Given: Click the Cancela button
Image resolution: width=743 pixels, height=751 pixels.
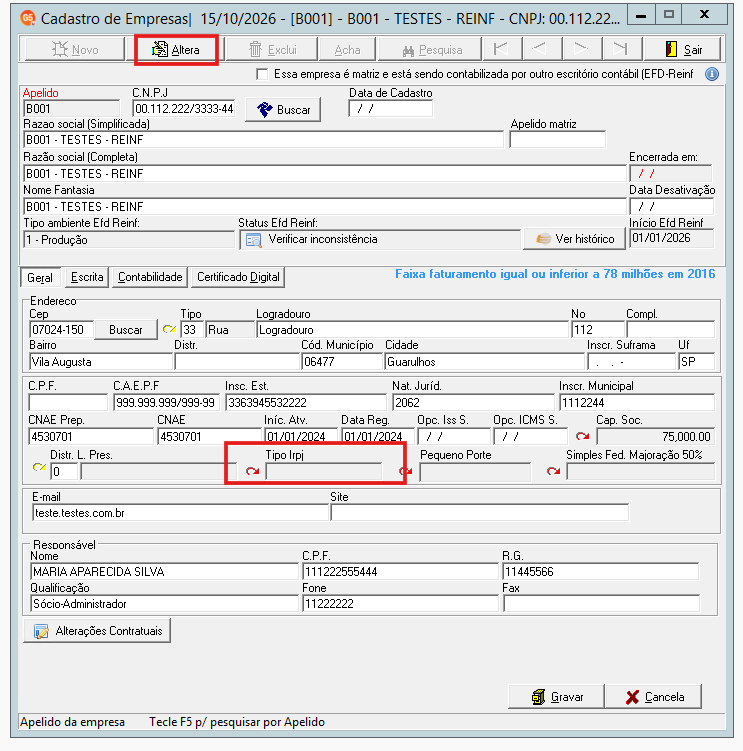Looking at the screenshot, I should tap(653, 697).
